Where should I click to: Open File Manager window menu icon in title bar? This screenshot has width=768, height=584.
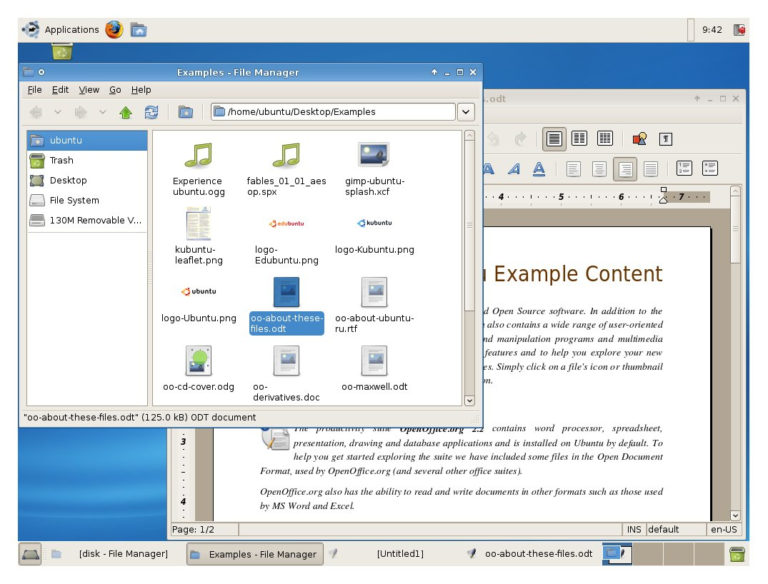click(28, 72)
